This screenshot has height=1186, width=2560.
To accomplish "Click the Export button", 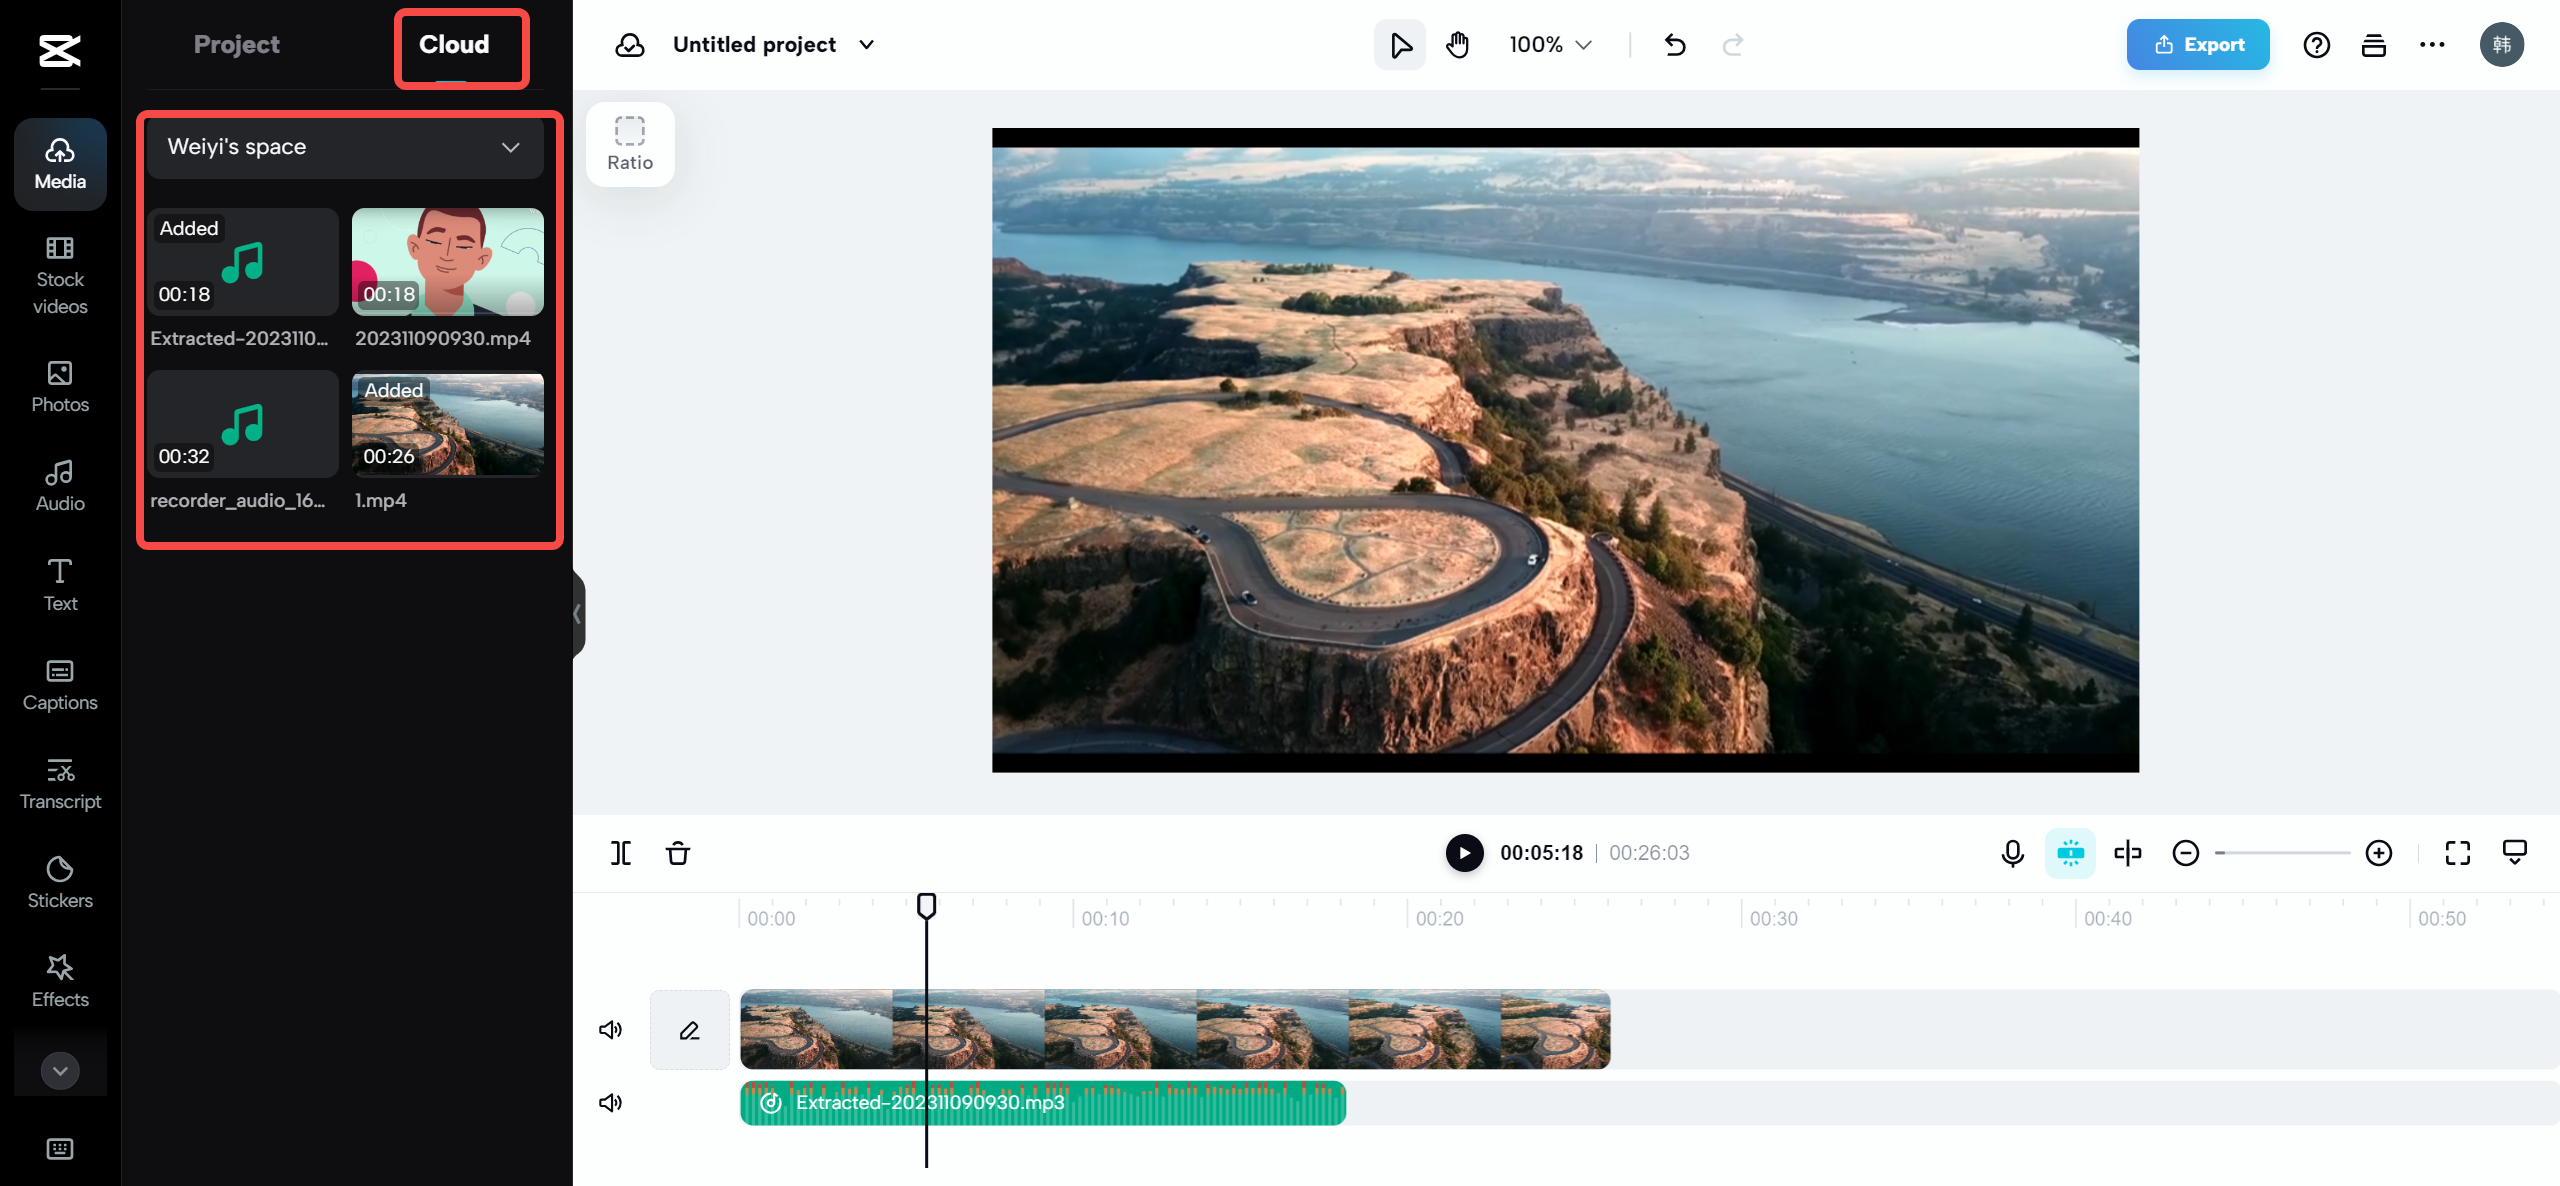I will (2198, 45).
